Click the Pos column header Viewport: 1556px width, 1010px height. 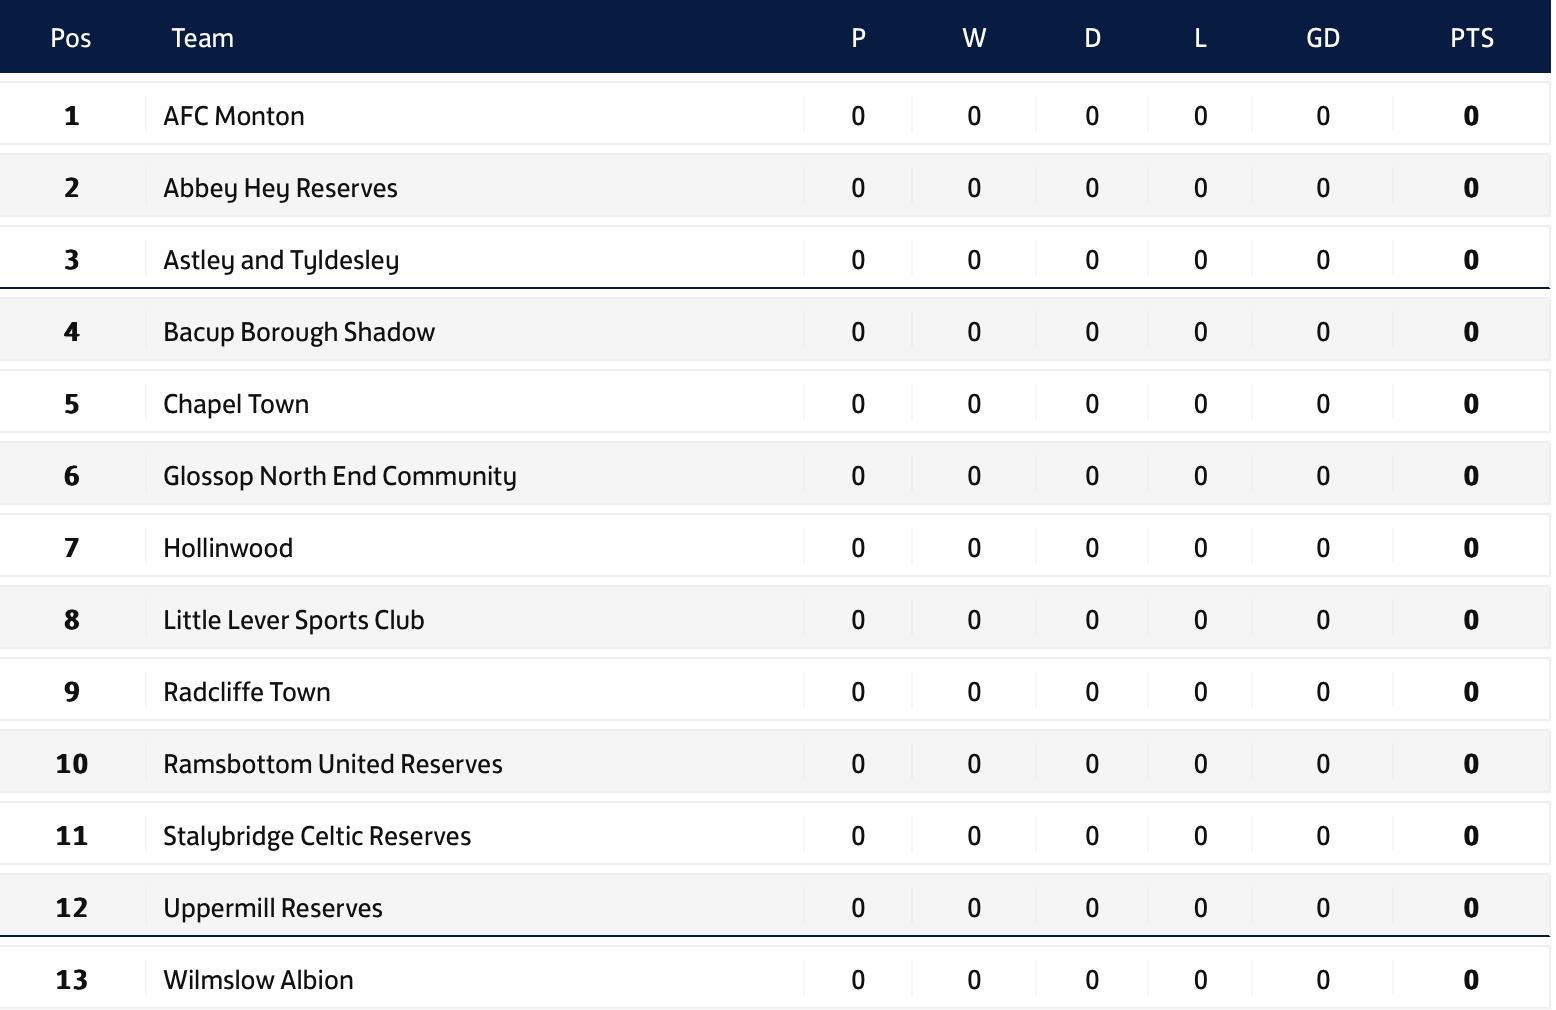71,38
